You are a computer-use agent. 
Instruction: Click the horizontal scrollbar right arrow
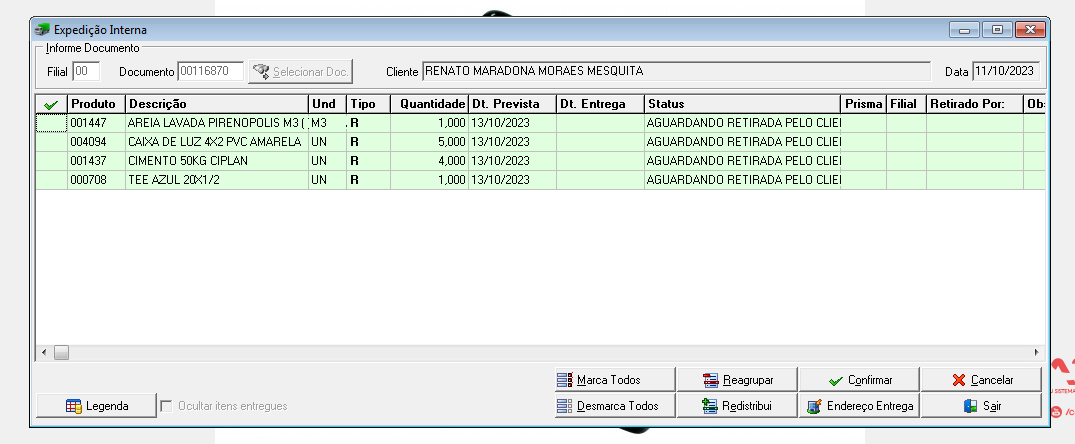point(1037,352)
